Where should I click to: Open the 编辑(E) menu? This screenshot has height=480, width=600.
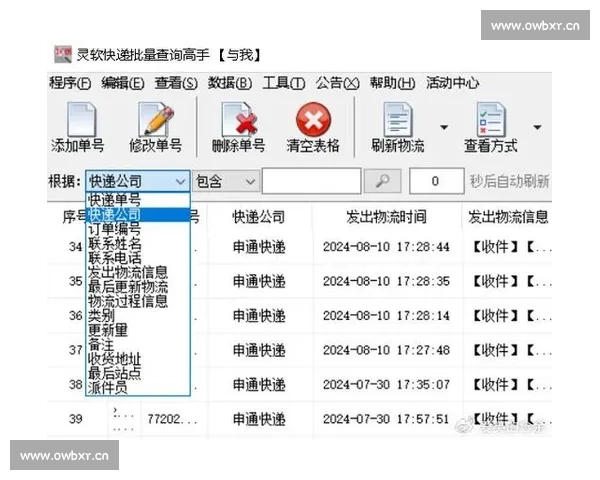pos(123,83)
